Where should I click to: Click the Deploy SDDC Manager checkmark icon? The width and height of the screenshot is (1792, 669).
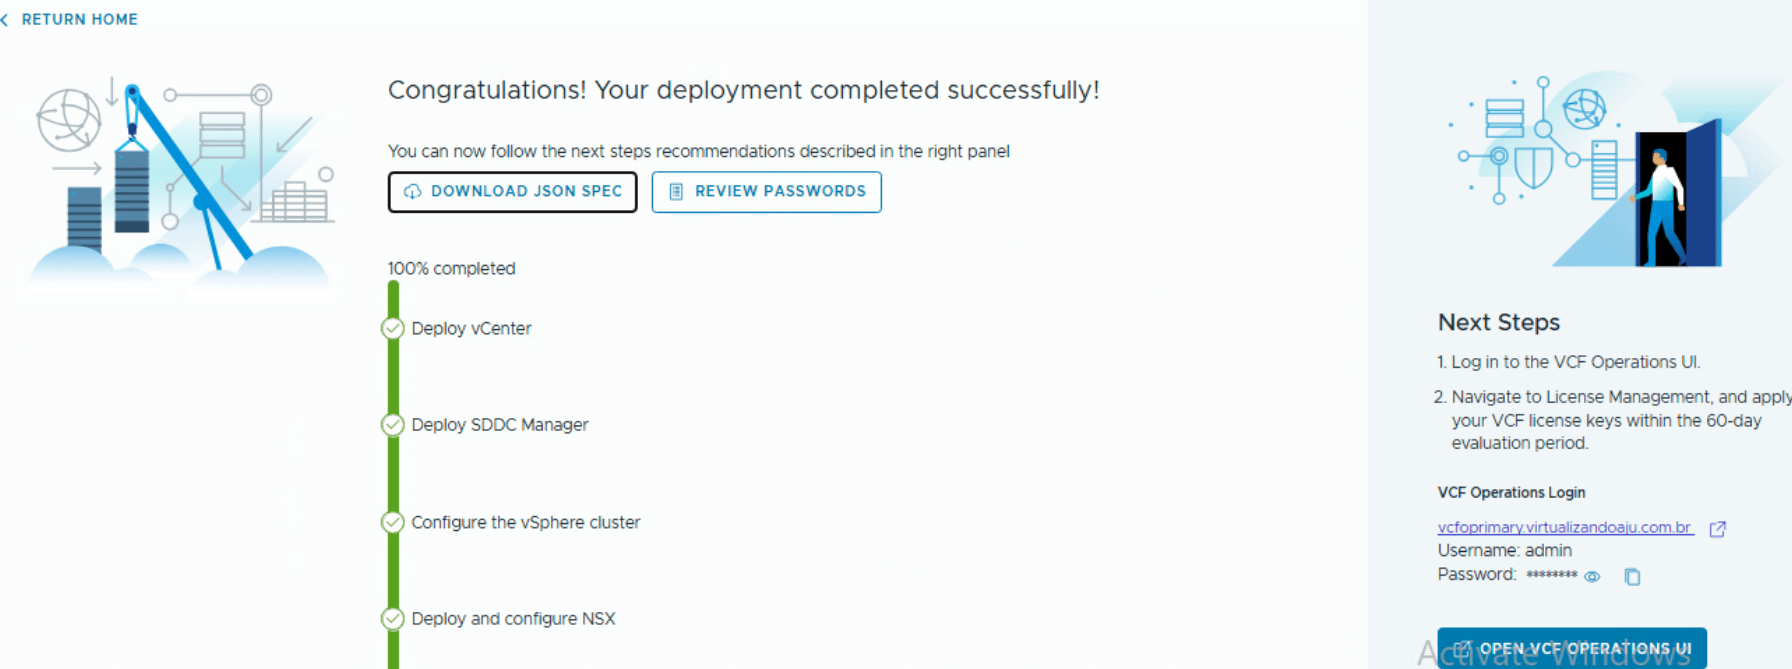[x=393, y=425]
